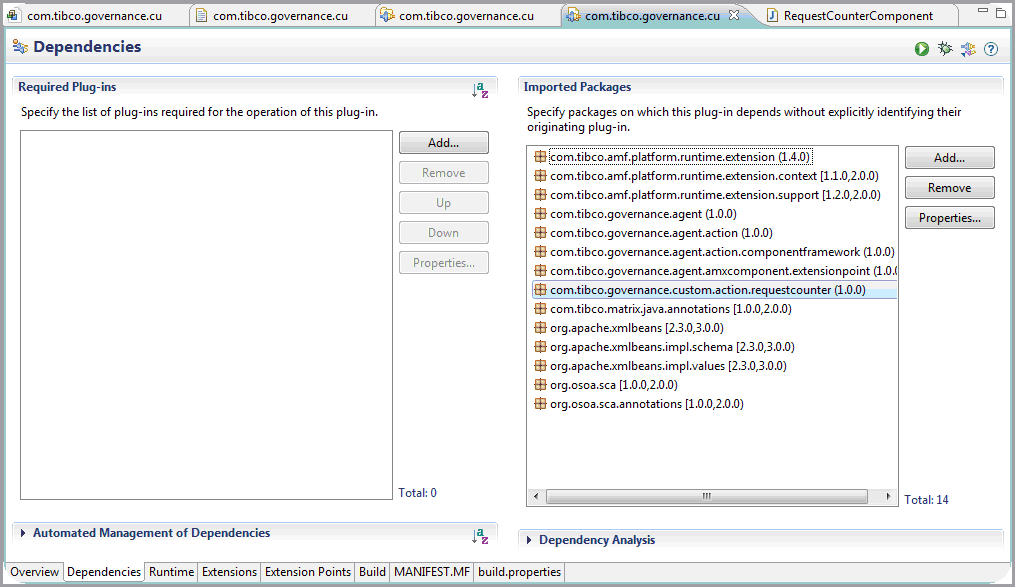Sort Required Plug-ins alphabetically
Screen dimensions: 1015x587
click(480, 90)
